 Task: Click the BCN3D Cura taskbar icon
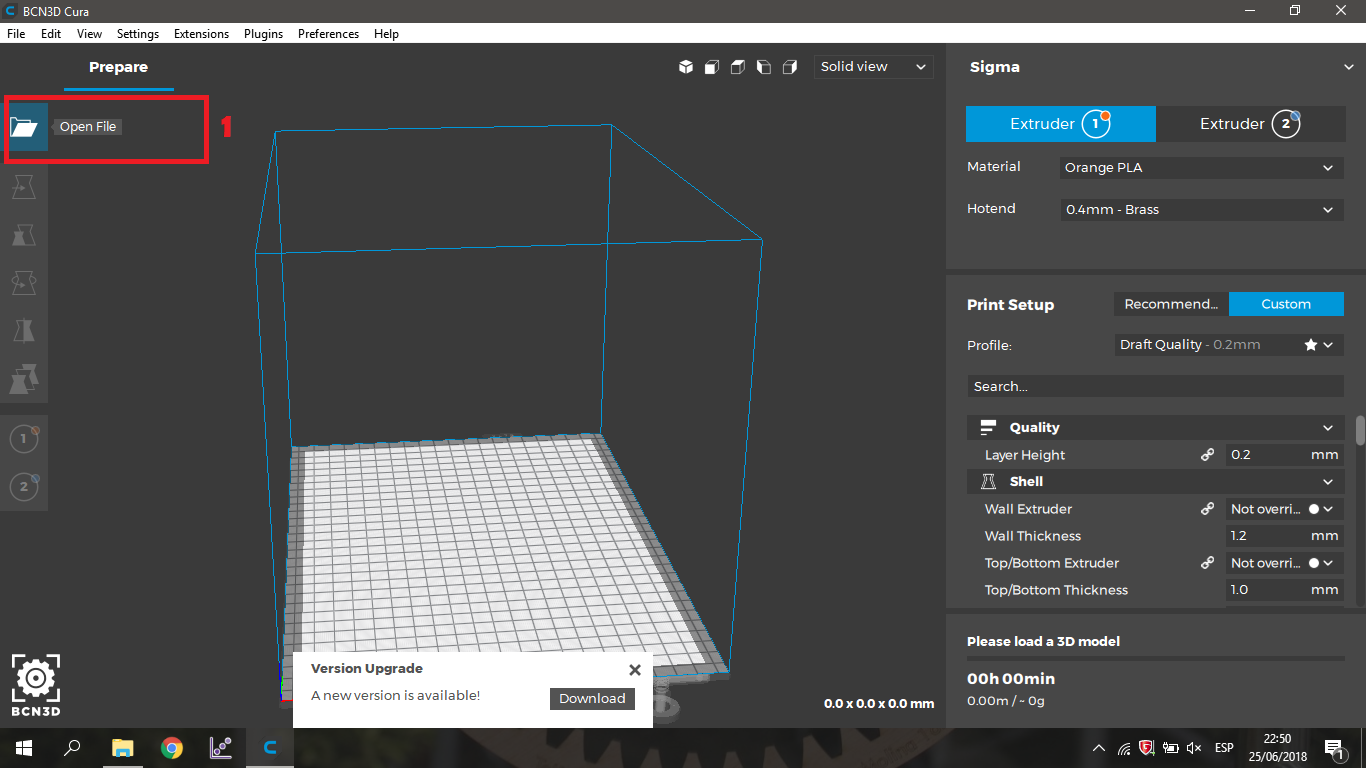point(269,748)
